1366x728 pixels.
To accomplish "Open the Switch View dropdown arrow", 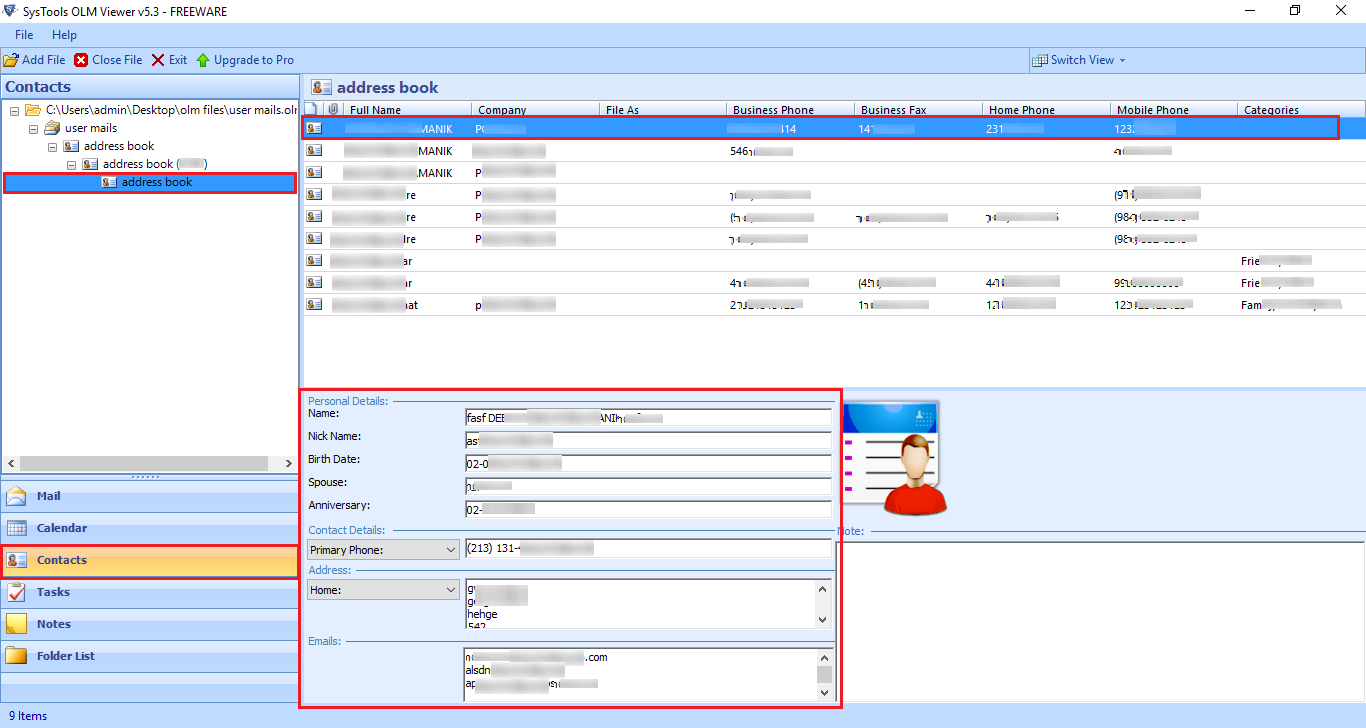I will [x=1122, y=60].
